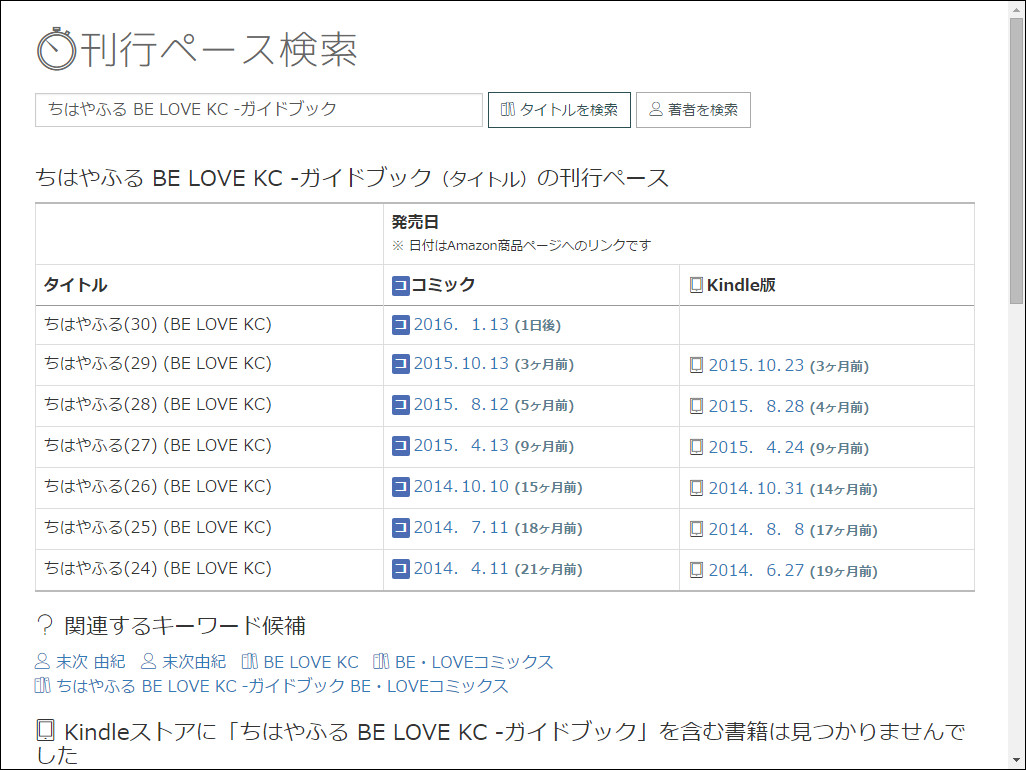Click Kindle icon next to 2014.8.8
The height and width of the screenshot is (770, 1026).
point(697,529)
